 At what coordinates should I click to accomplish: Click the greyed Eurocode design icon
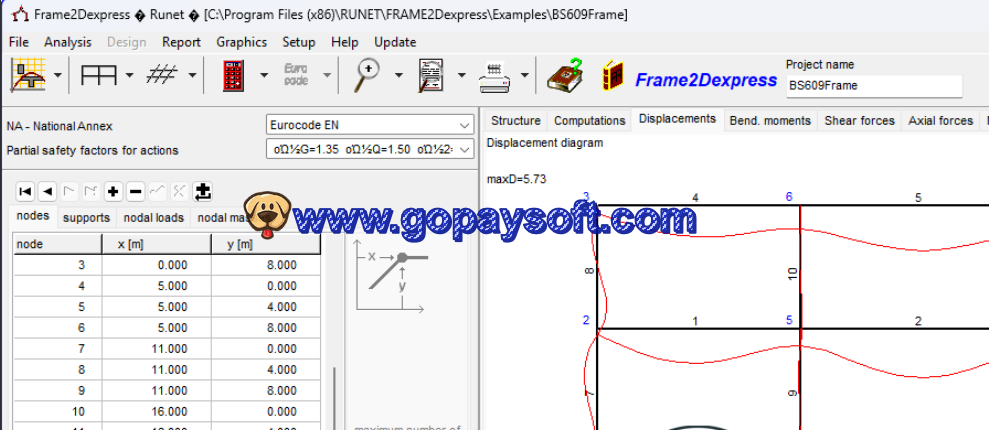(296, 74)
